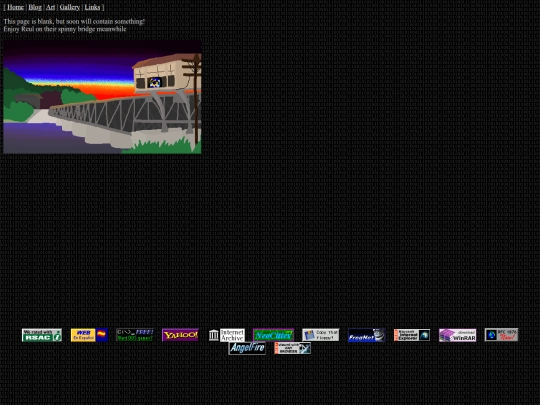
Task: Click the text 'This page is blank, but soon will contain something!'
Action: pyautogui.click(x=74, y=21)
